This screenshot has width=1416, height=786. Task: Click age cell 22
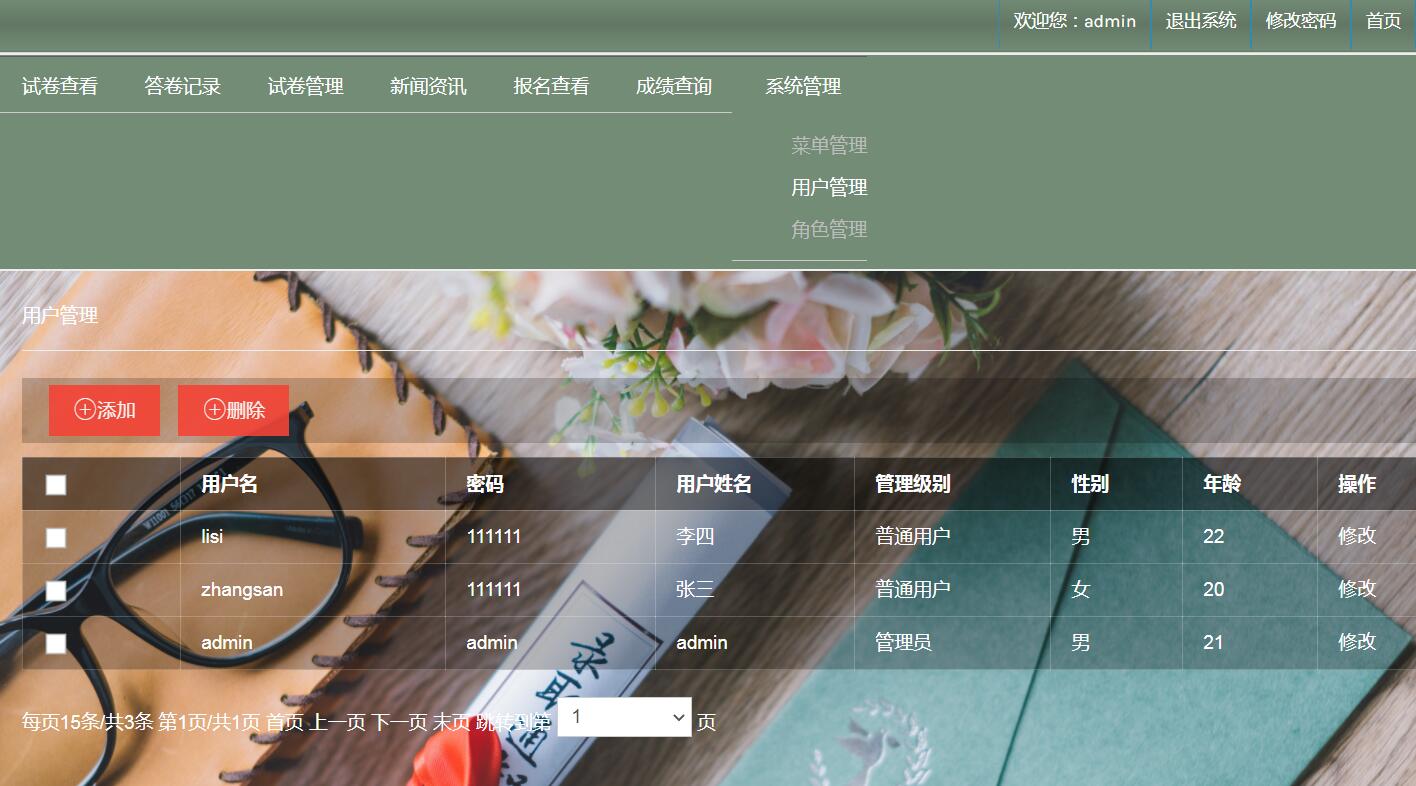(x=1214, y=537)
